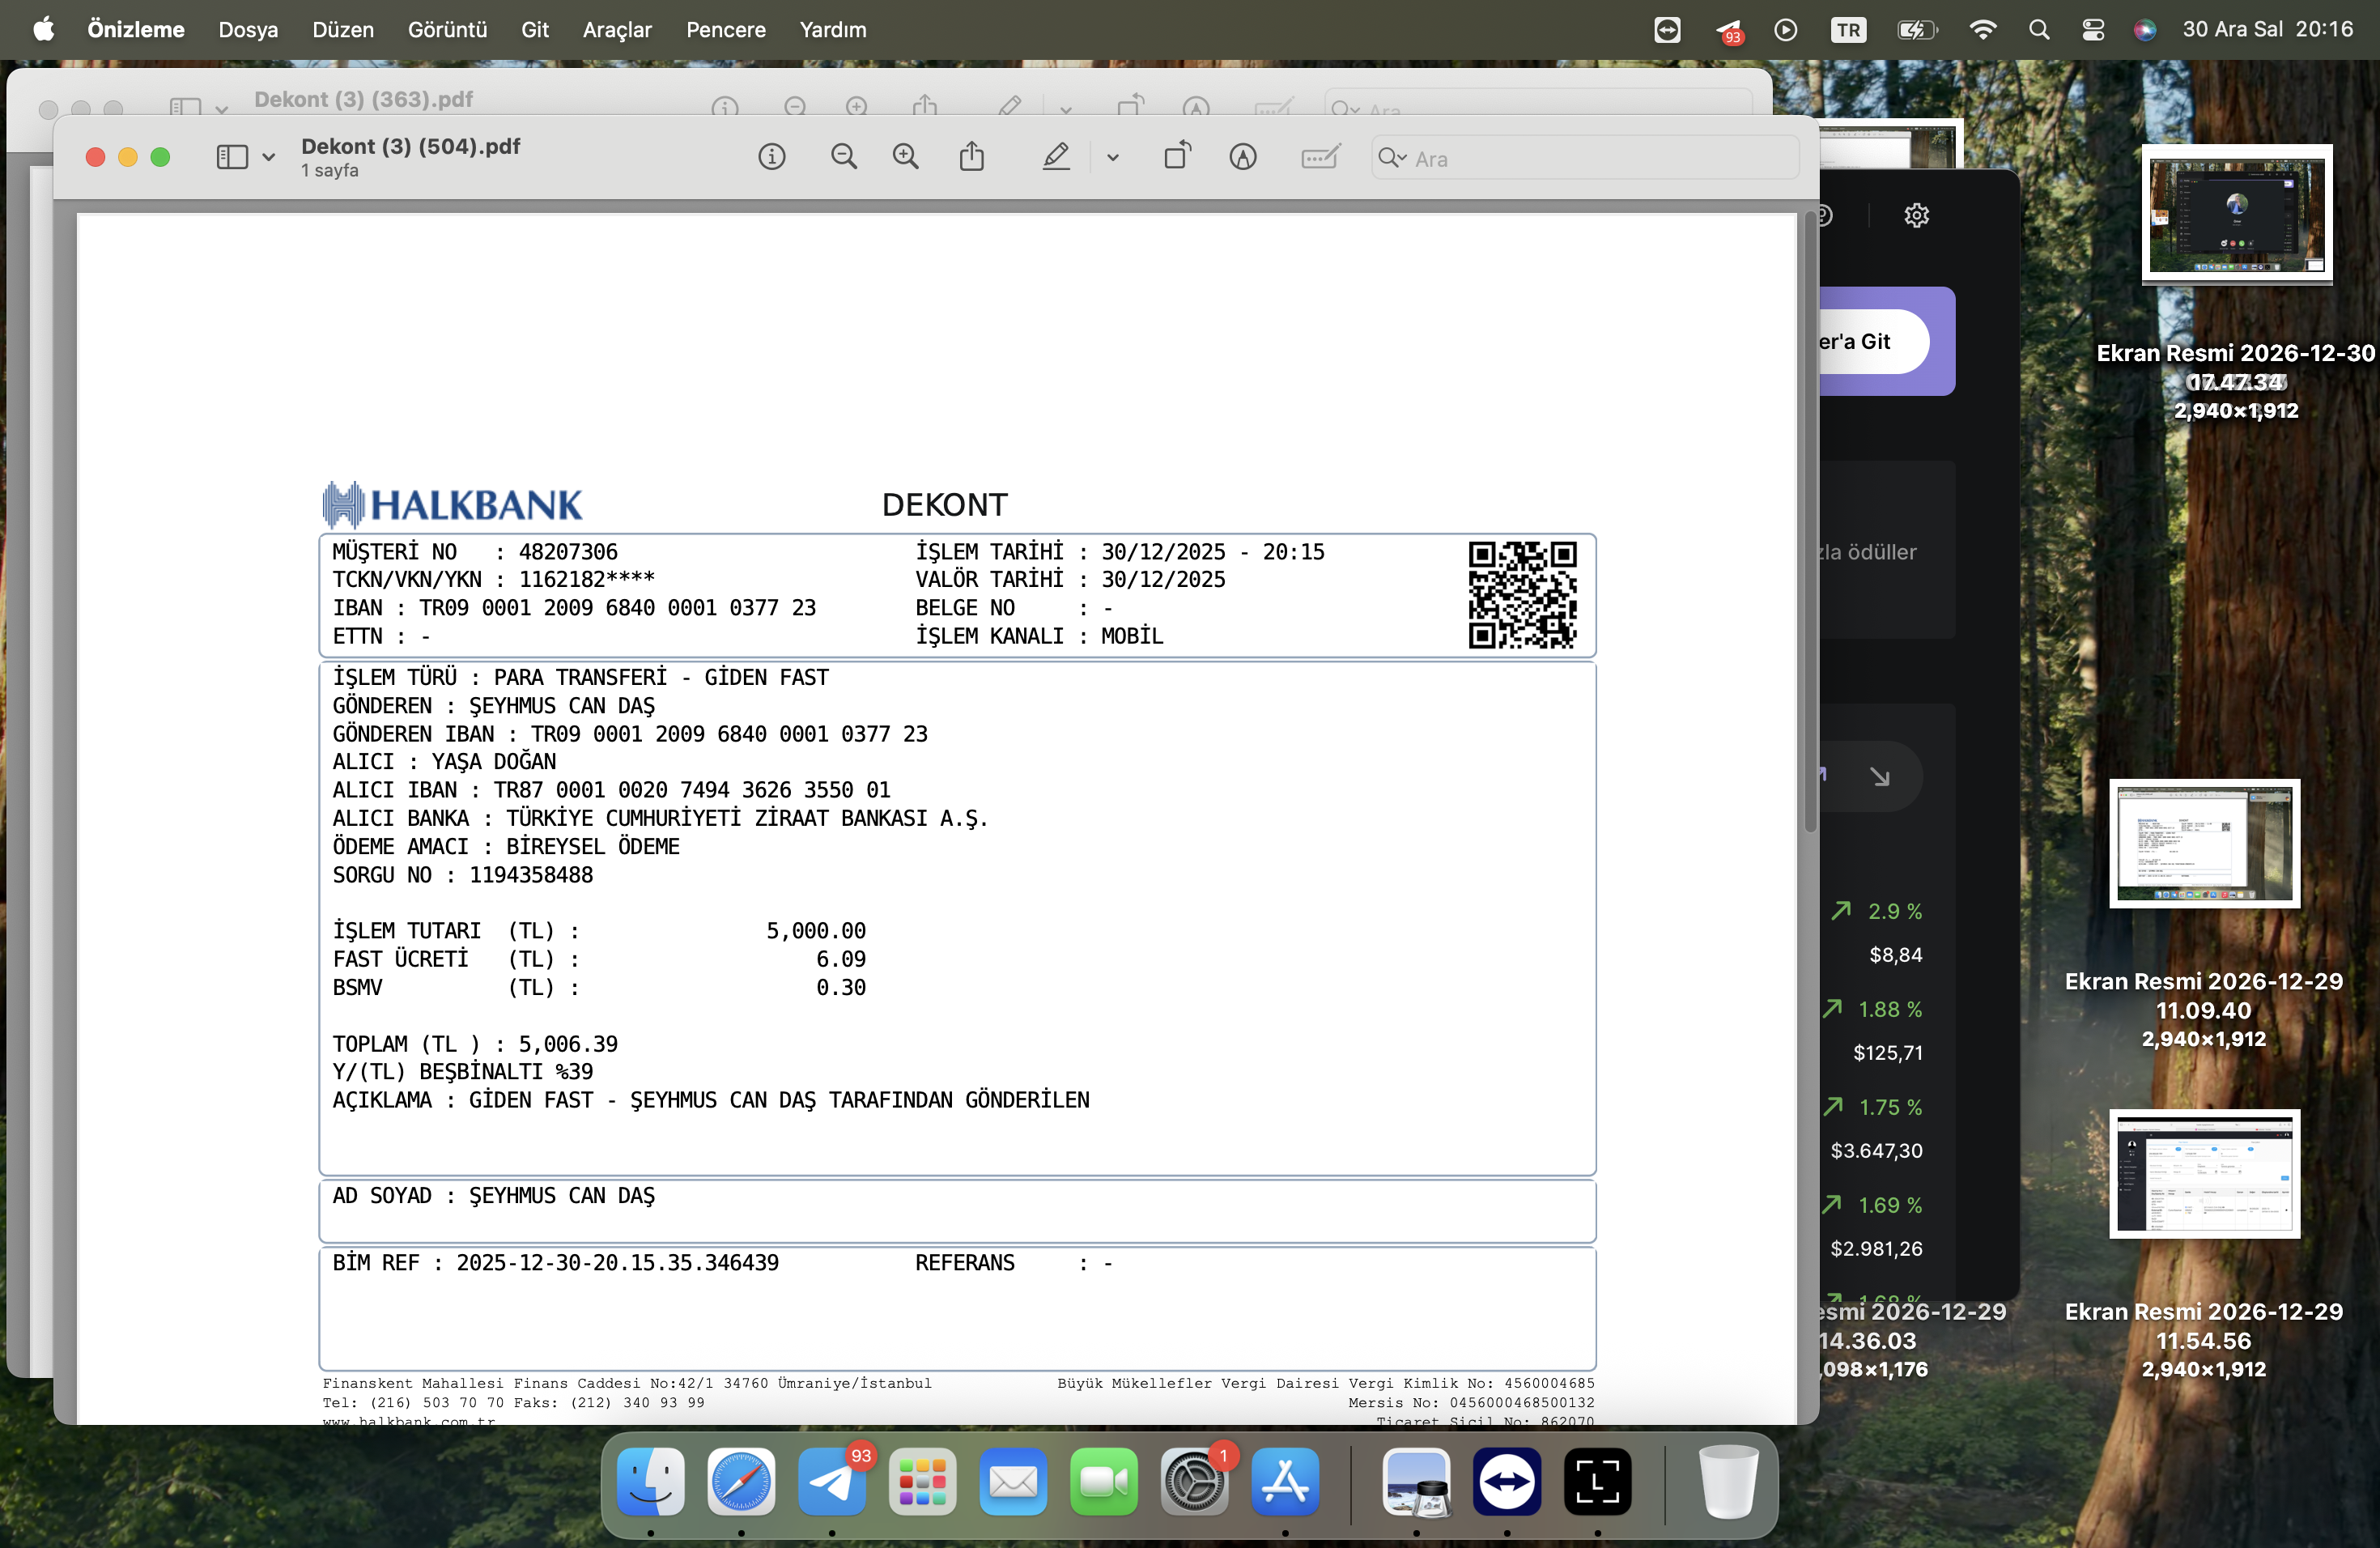2380x1548 pixels.
Task: Open Telegram from the Dock
Action: coord(832,1481)
